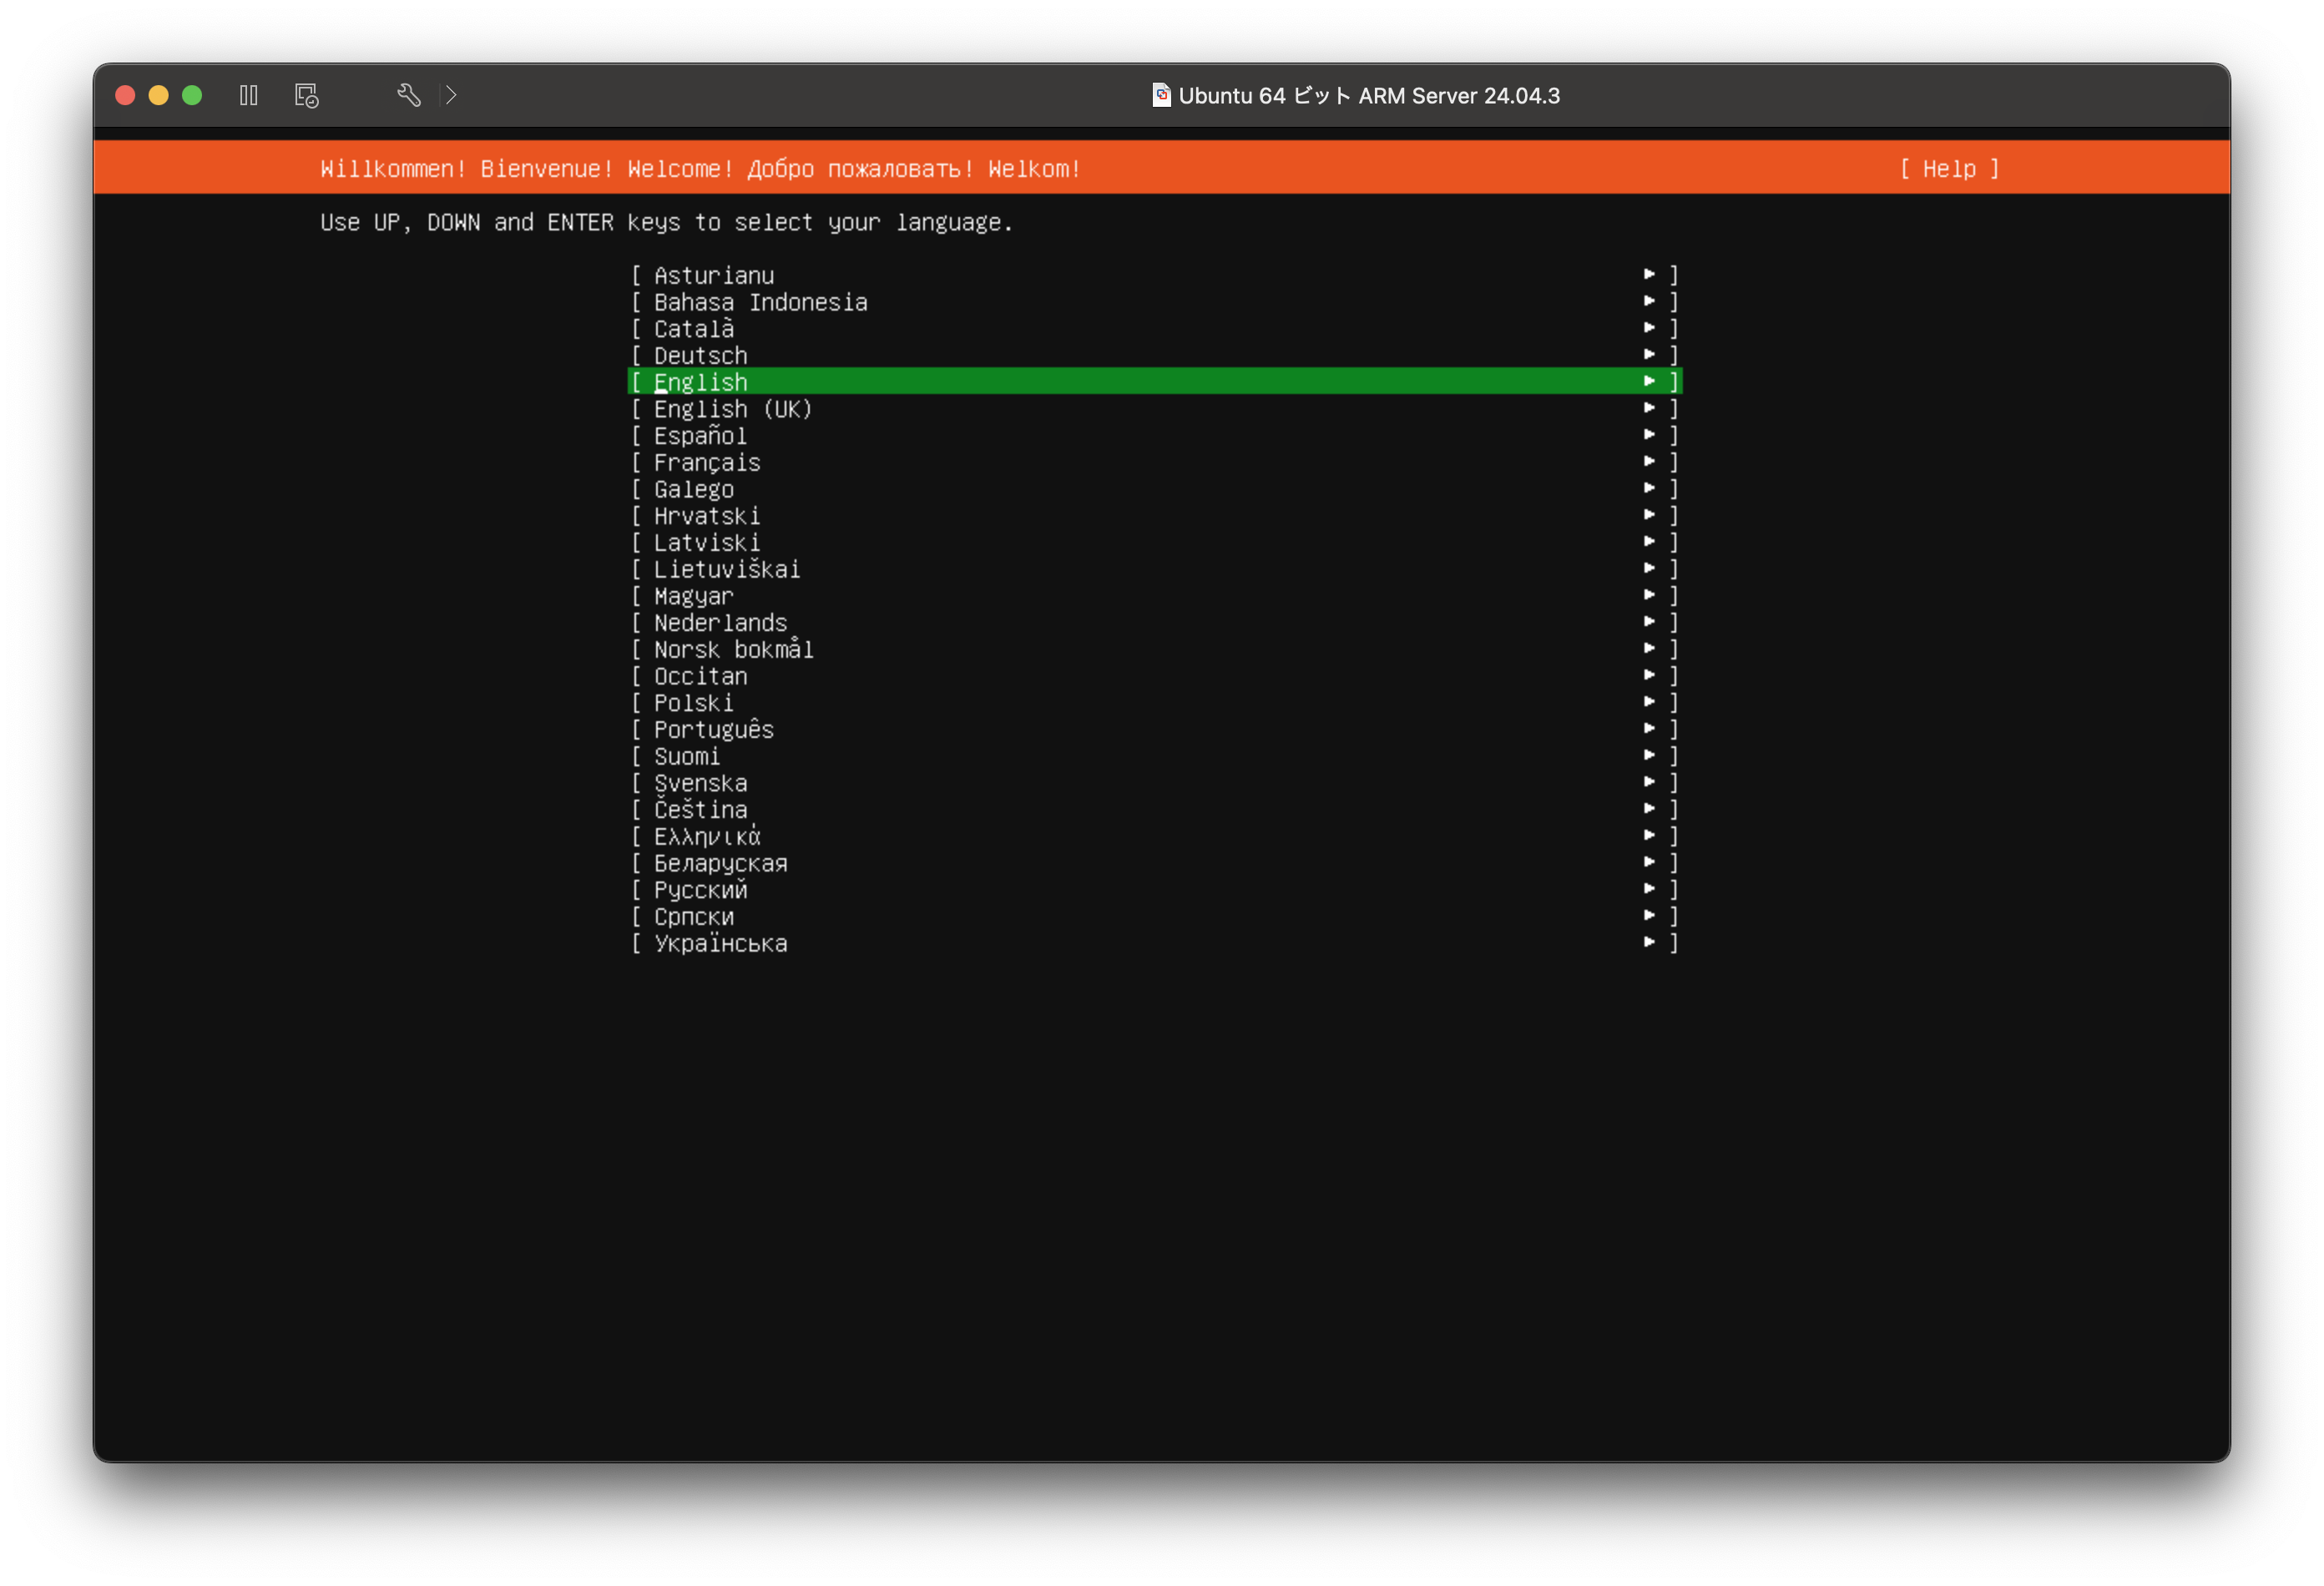Click the pause virtual machine icon
This screenshot has width=2324, height=1586.
coord(249,95)
